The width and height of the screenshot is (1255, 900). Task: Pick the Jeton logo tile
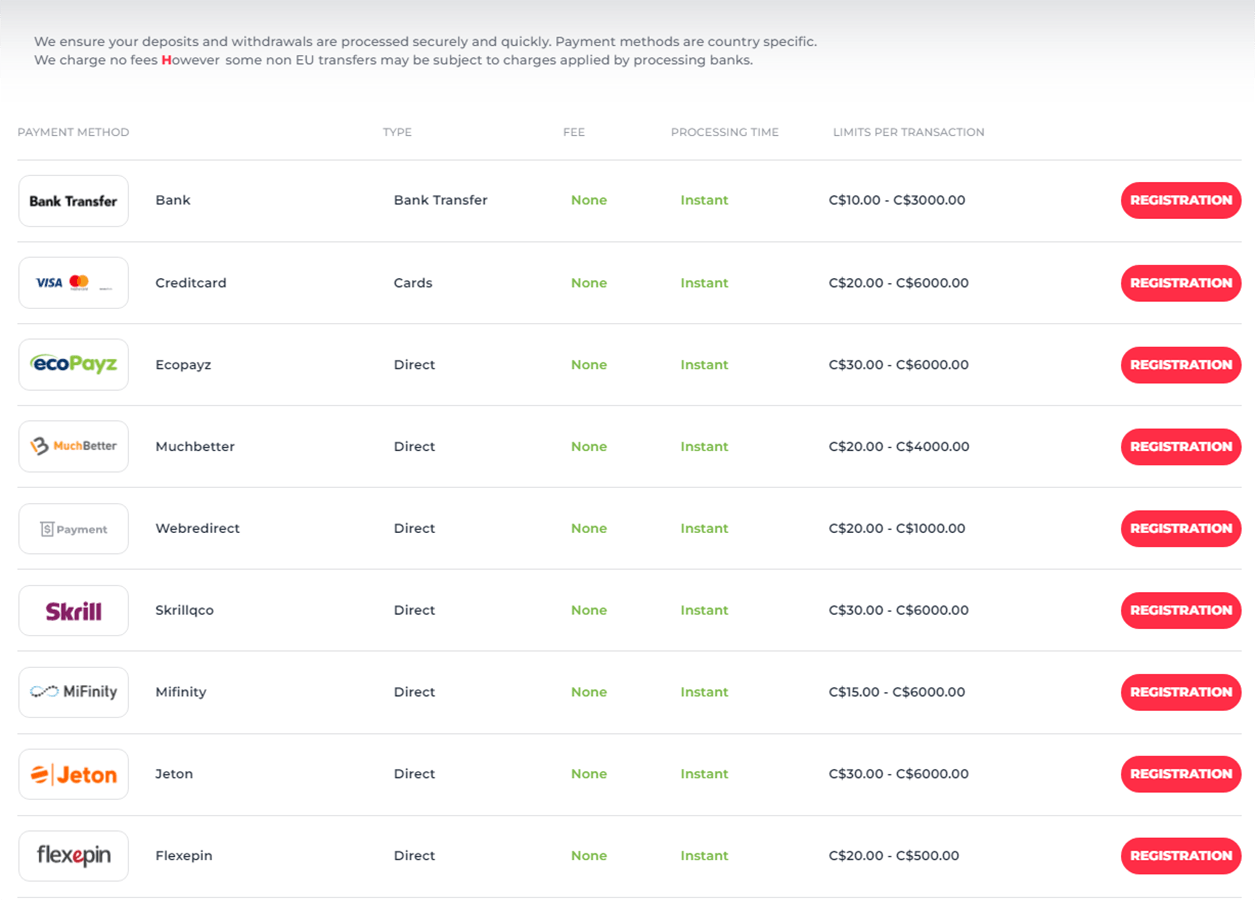73,774
